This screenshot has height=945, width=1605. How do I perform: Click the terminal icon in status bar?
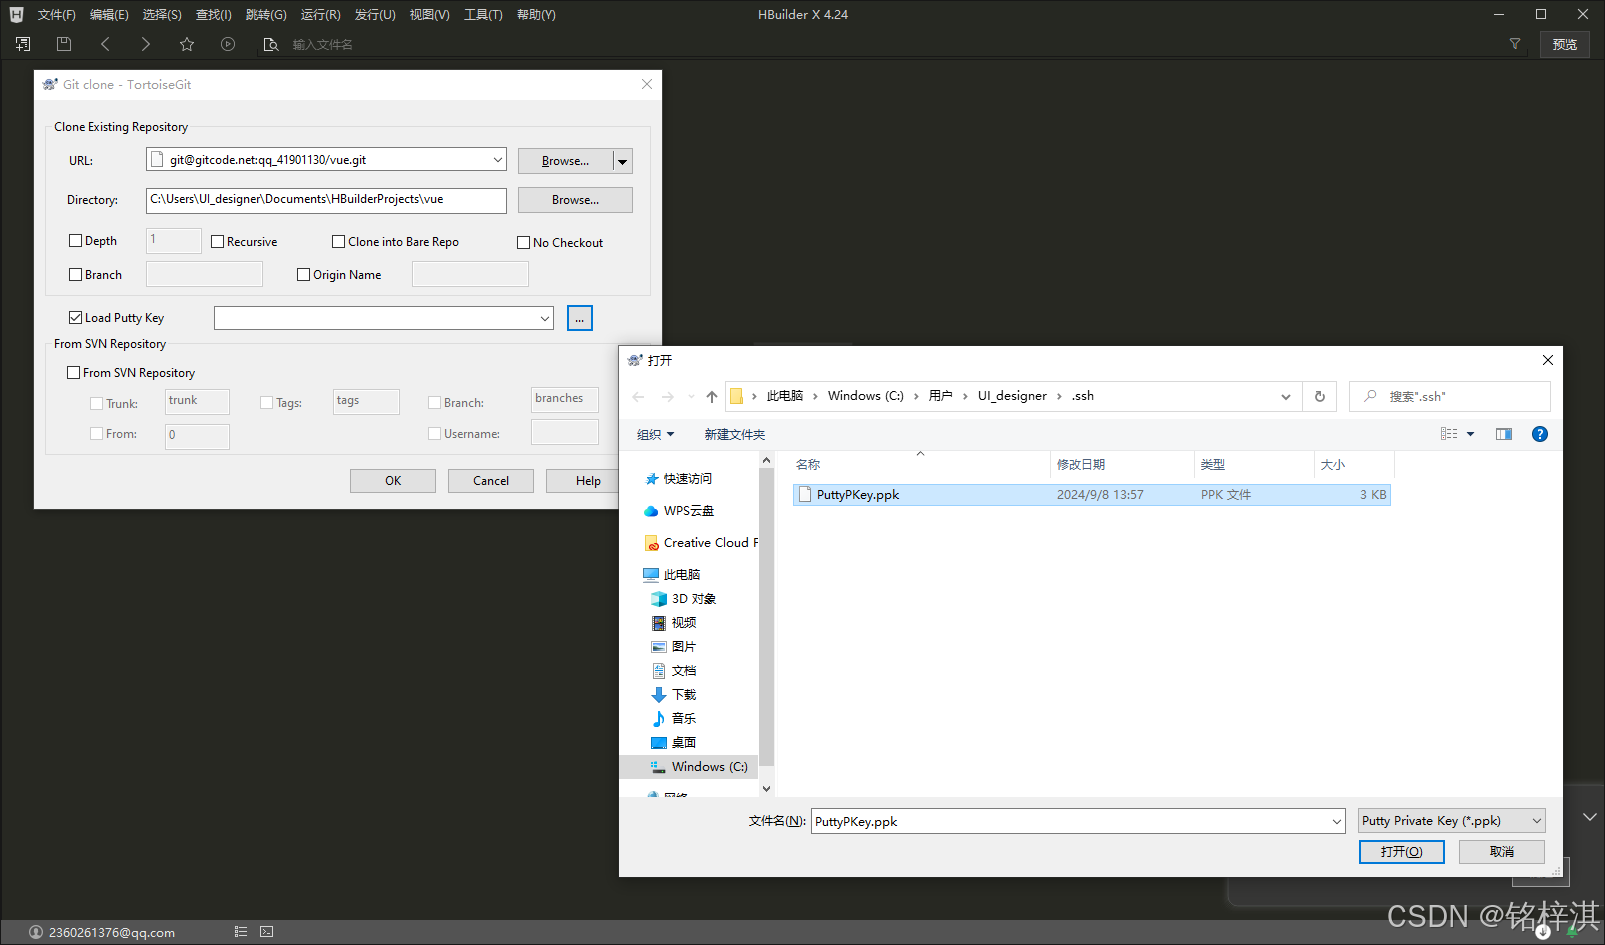267,932
